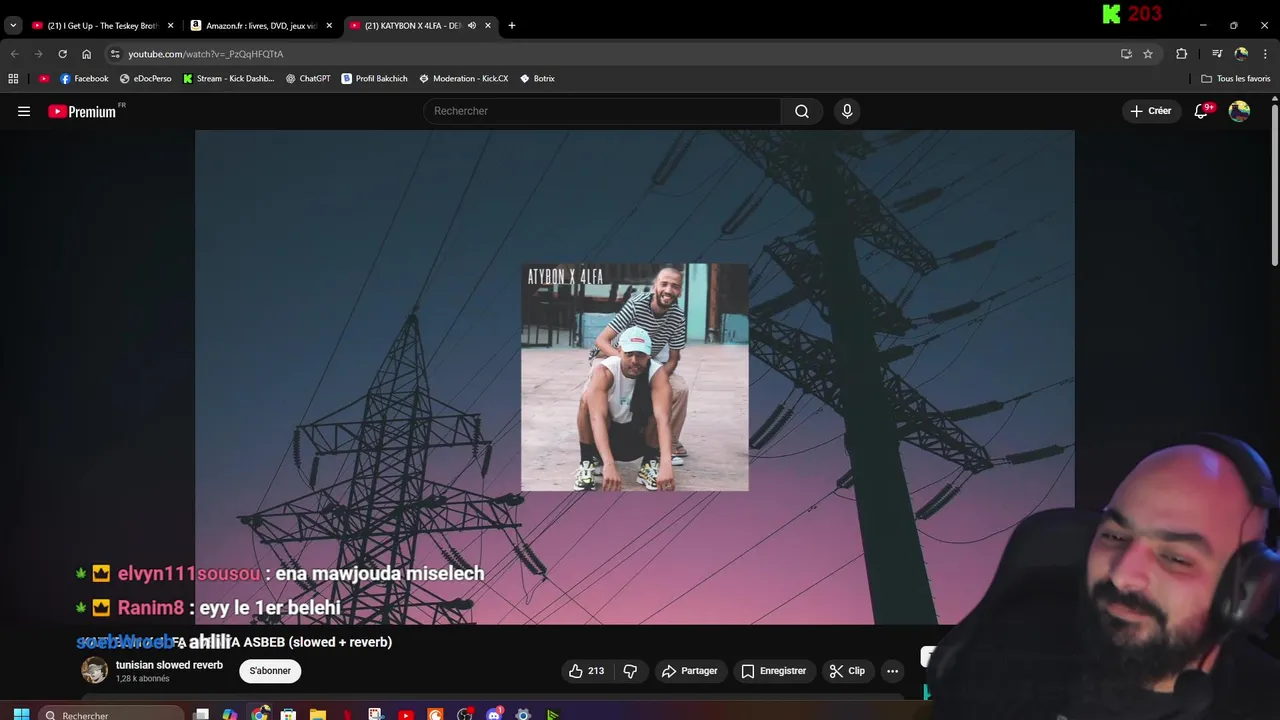Open apps grid in bookmarks bar
Viewport: 1280px width, 720px height.
(x=13, y=78)
